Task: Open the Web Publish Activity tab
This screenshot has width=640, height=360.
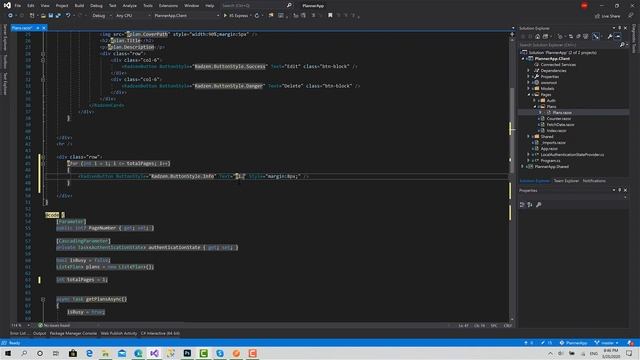Action: [119, 333]
